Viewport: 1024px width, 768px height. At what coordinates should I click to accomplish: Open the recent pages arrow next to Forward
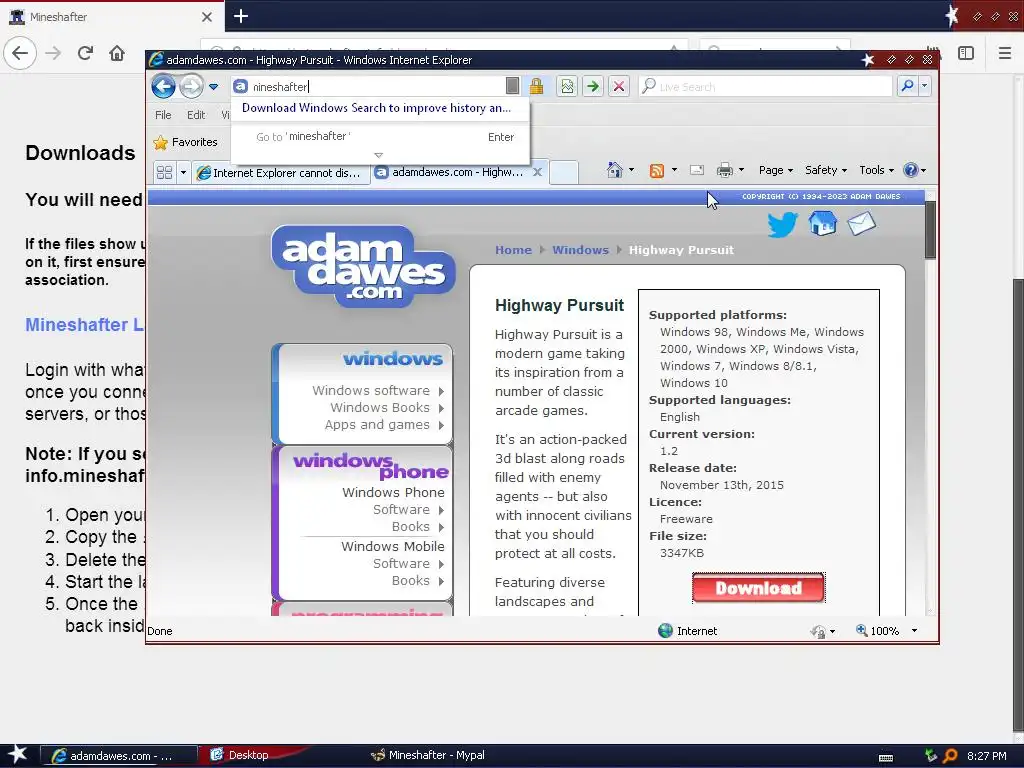[213, 87]
